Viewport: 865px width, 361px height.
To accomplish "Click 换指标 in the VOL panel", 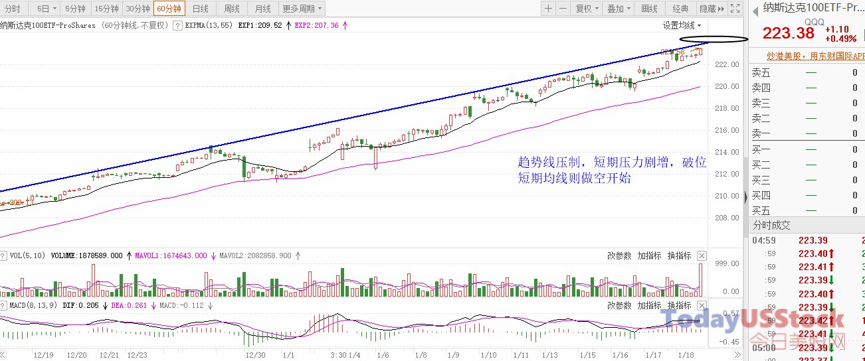I will [x=679, y=256].
